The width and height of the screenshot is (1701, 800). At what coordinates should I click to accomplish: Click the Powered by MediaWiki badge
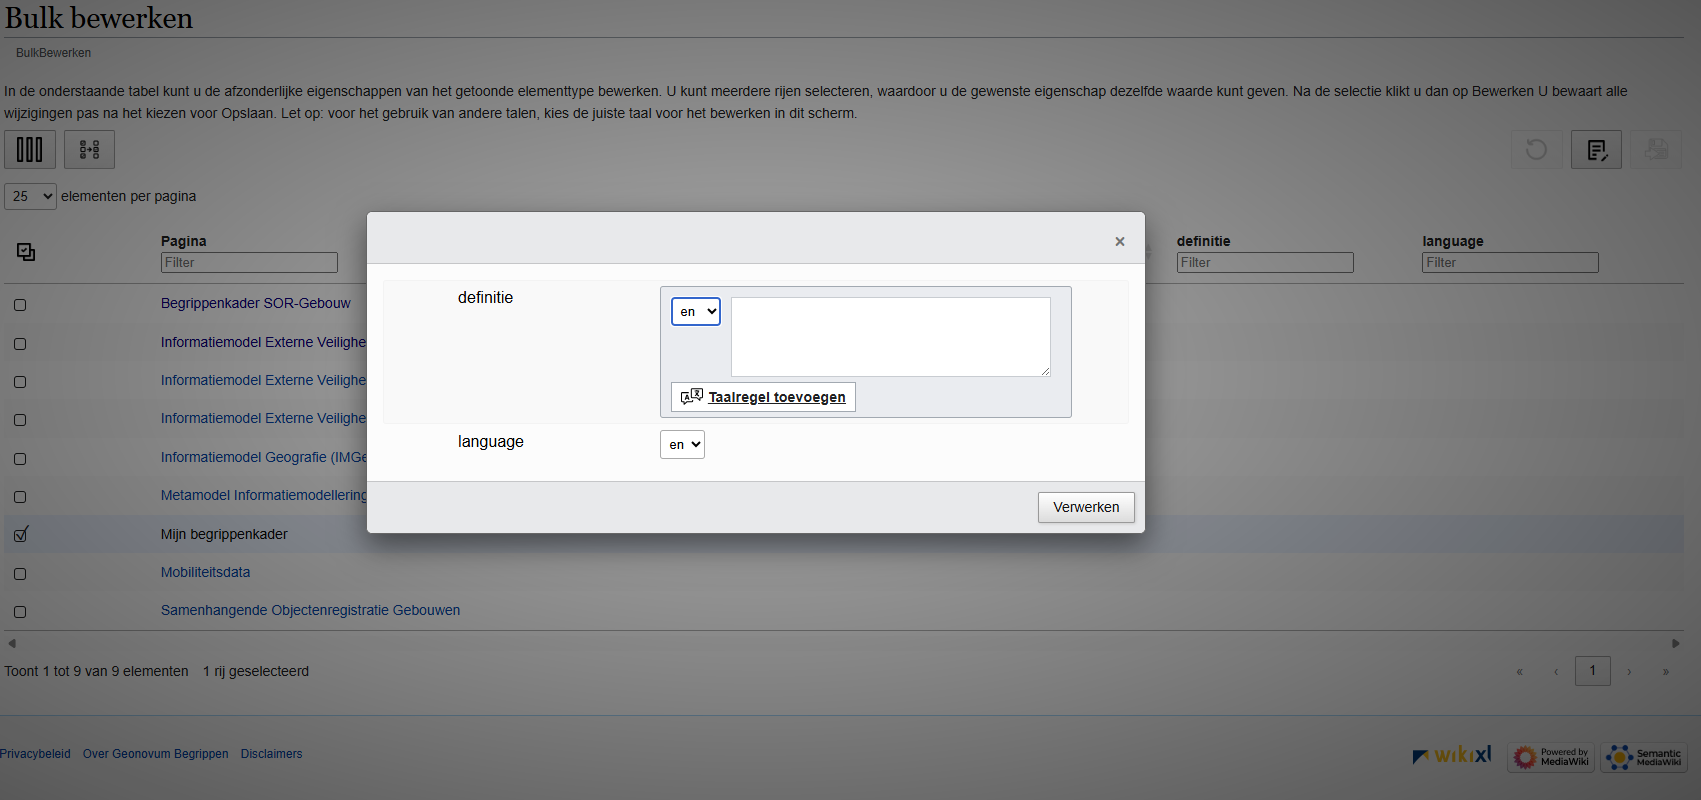point(1551,757)
